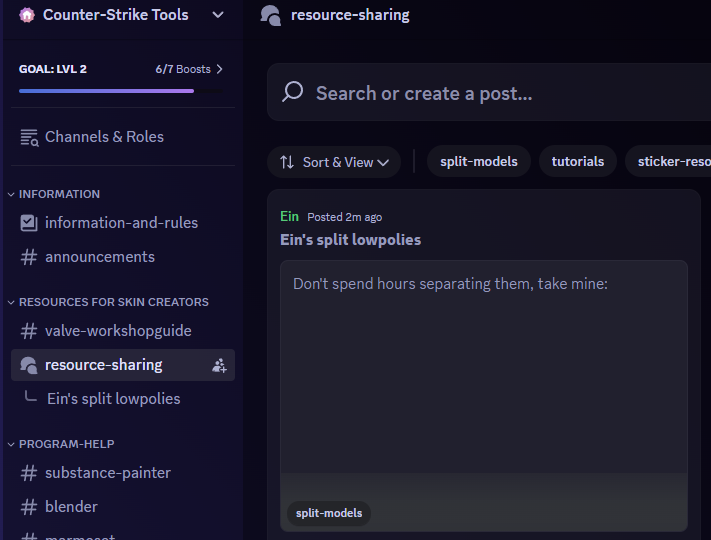This screenshot has width=711, height=540.
Task: Collapse the INFORMATION category
Action: click(x=59, y=194)
